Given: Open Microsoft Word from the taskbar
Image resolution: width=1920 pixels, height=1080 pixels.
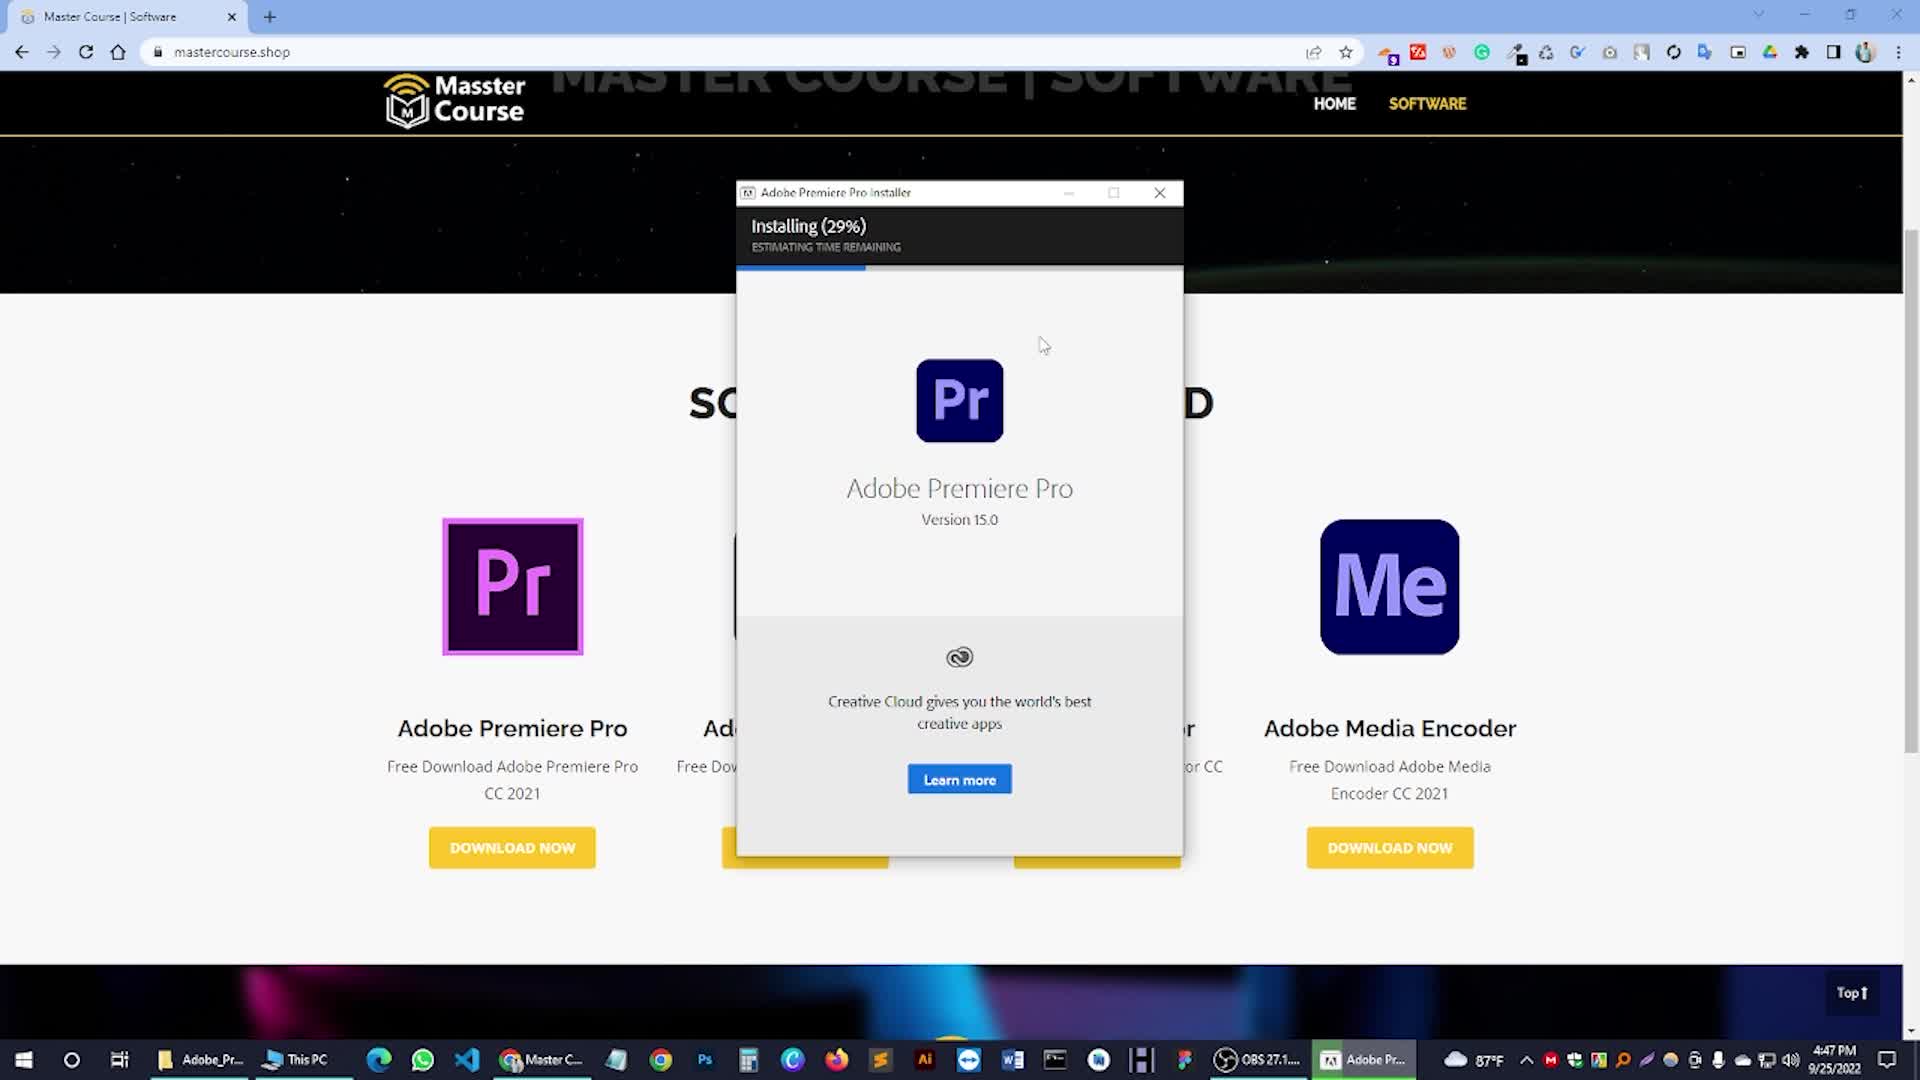Looking at the screenshot, I should [1011, 1060].
